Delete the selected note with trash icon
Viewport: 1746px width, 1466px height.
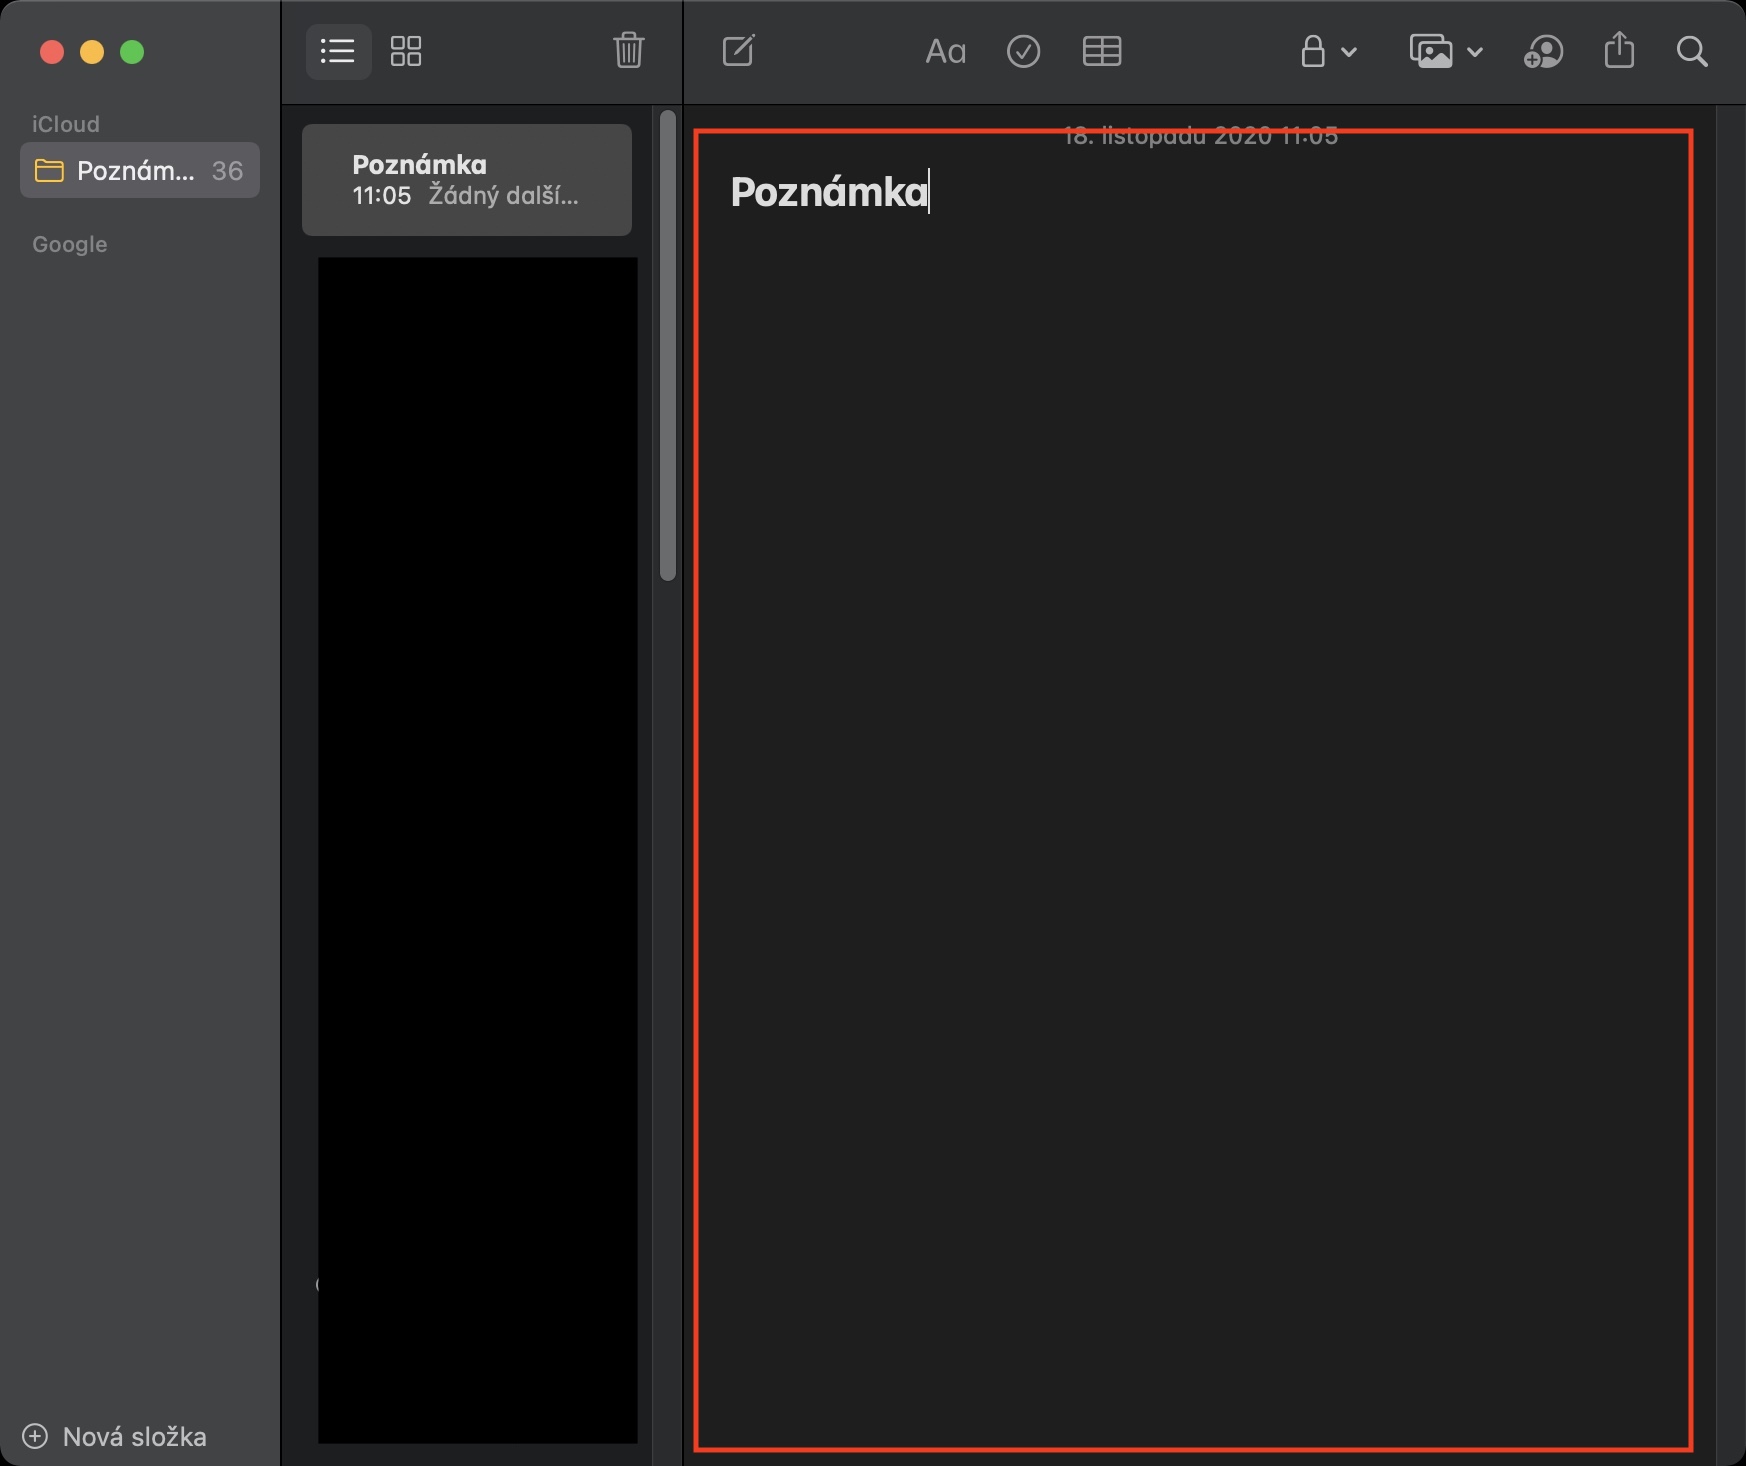tap(629, 50)
